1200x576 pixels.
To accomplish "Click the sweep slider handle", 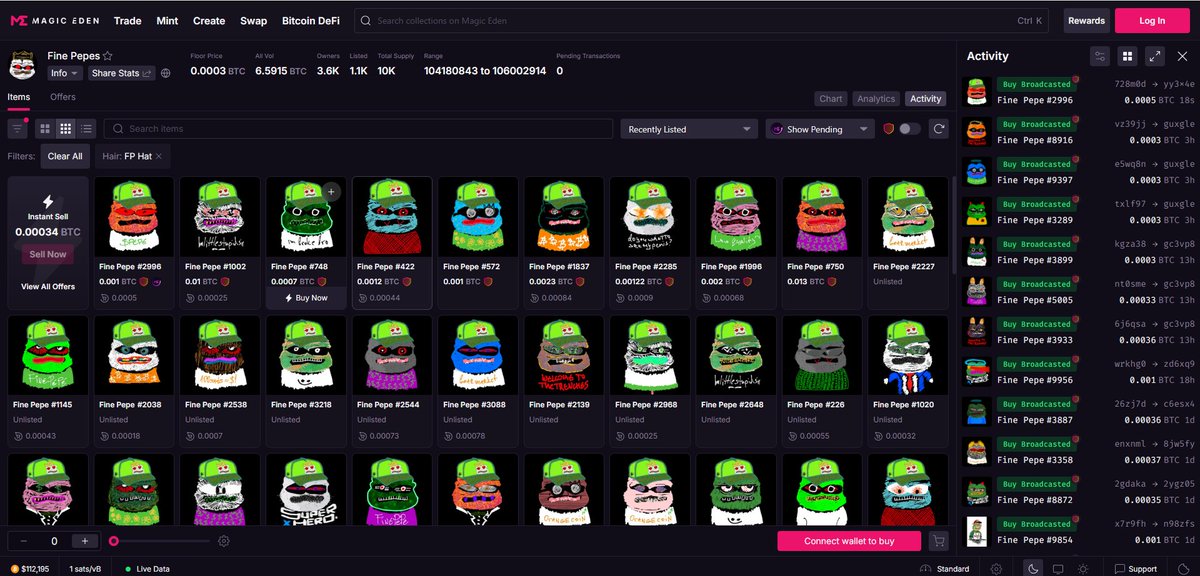I will [114, 541].
